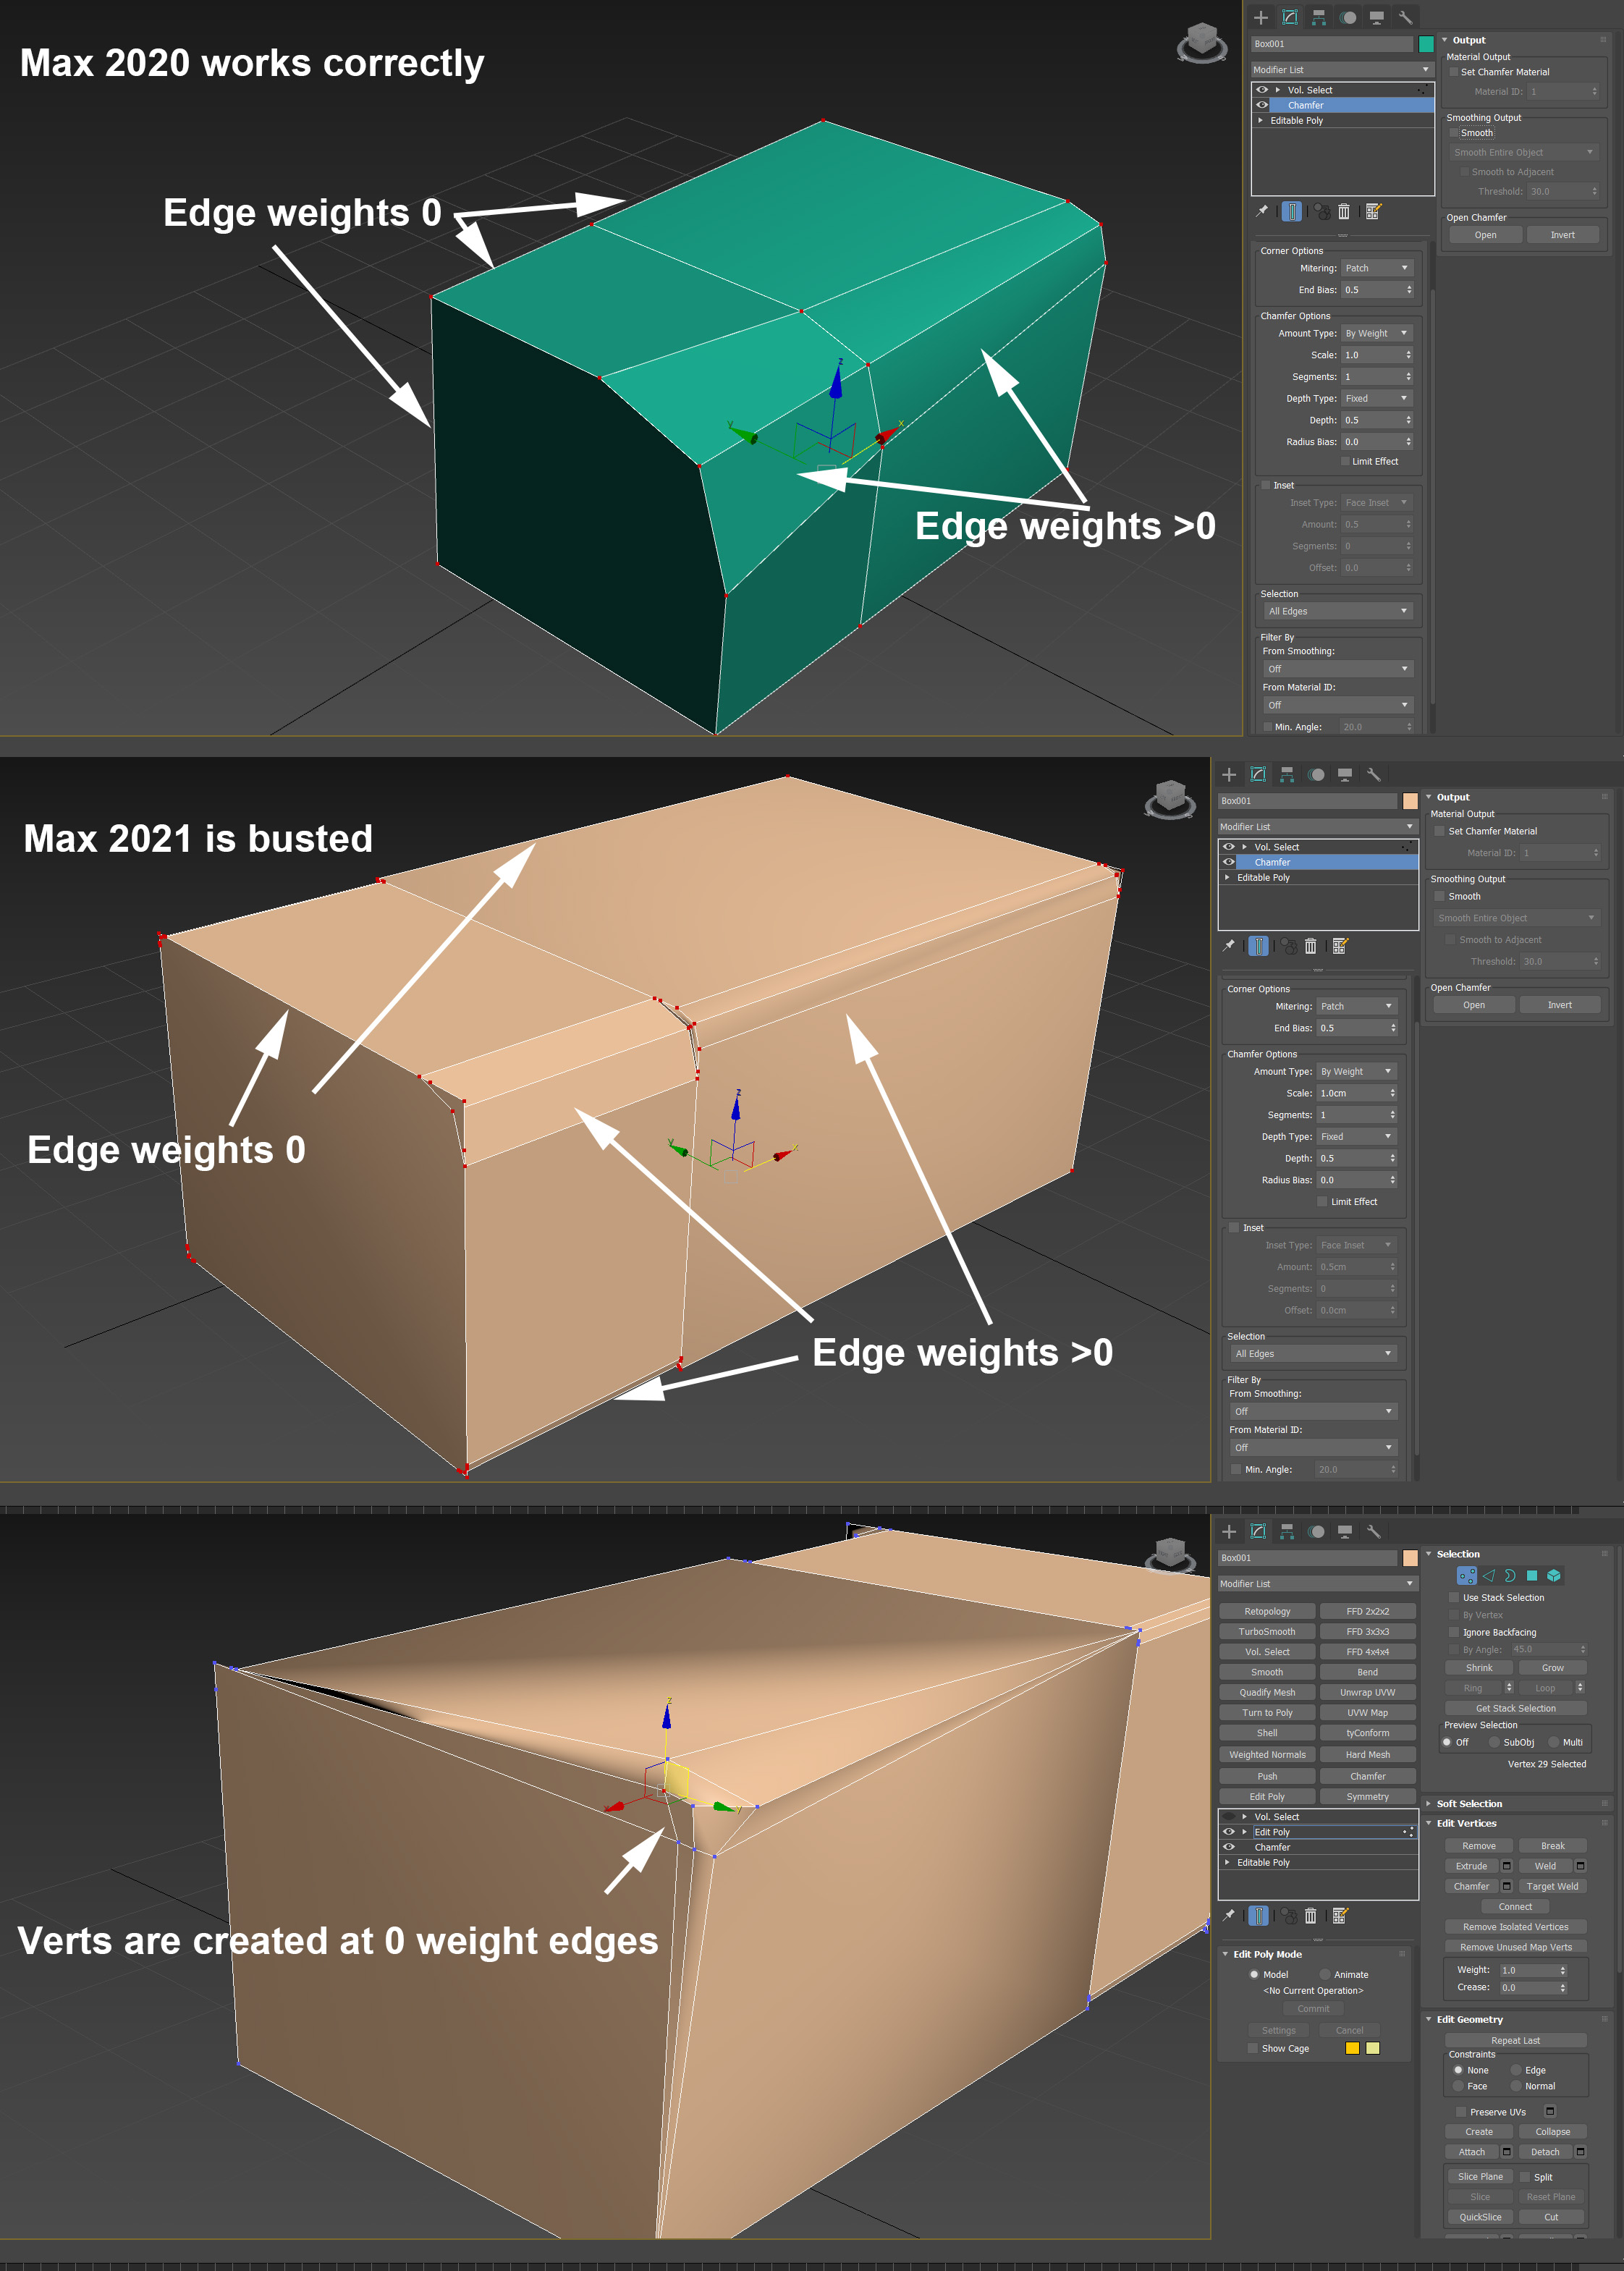Select the Polygon sub-object icon
The image size is (1624, 2271).
[1532, 1576]
